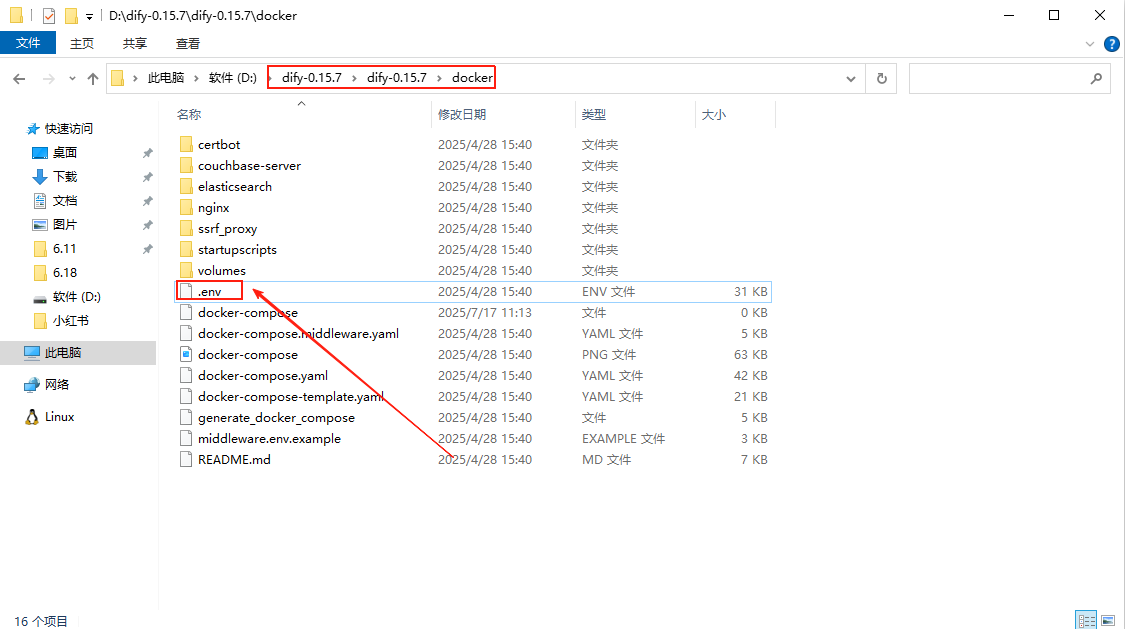Expand the ribbon with the chevron
The height and width of the screenshot is (629, 1125).
click(1091, 44)
